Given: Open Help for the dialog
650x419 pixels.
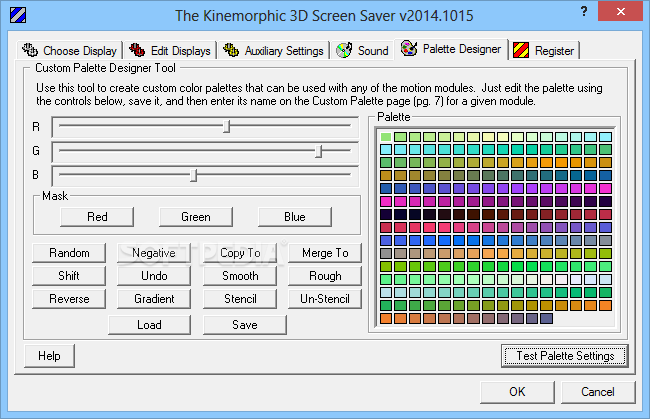Looking at the screenshot, I should tap(49, 356).
